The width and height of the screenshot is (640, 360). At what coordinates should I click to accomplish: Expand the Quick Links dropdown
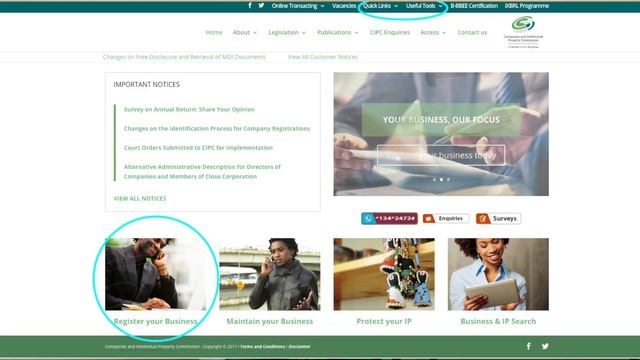(x=380, y=6)
